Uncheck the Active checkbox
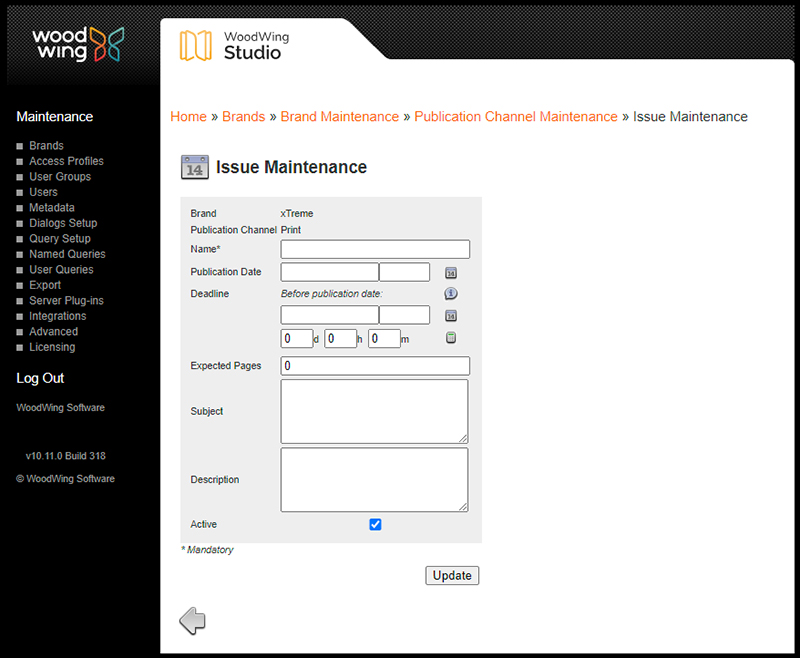The height and width of the screenshot is (658, 800). [375, 524]
